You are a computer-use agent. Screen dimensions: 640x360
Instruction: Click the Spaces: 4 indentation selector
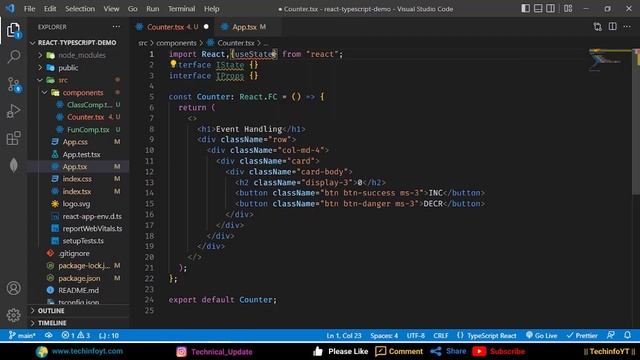pyautogui.click(x=384, y=336)
